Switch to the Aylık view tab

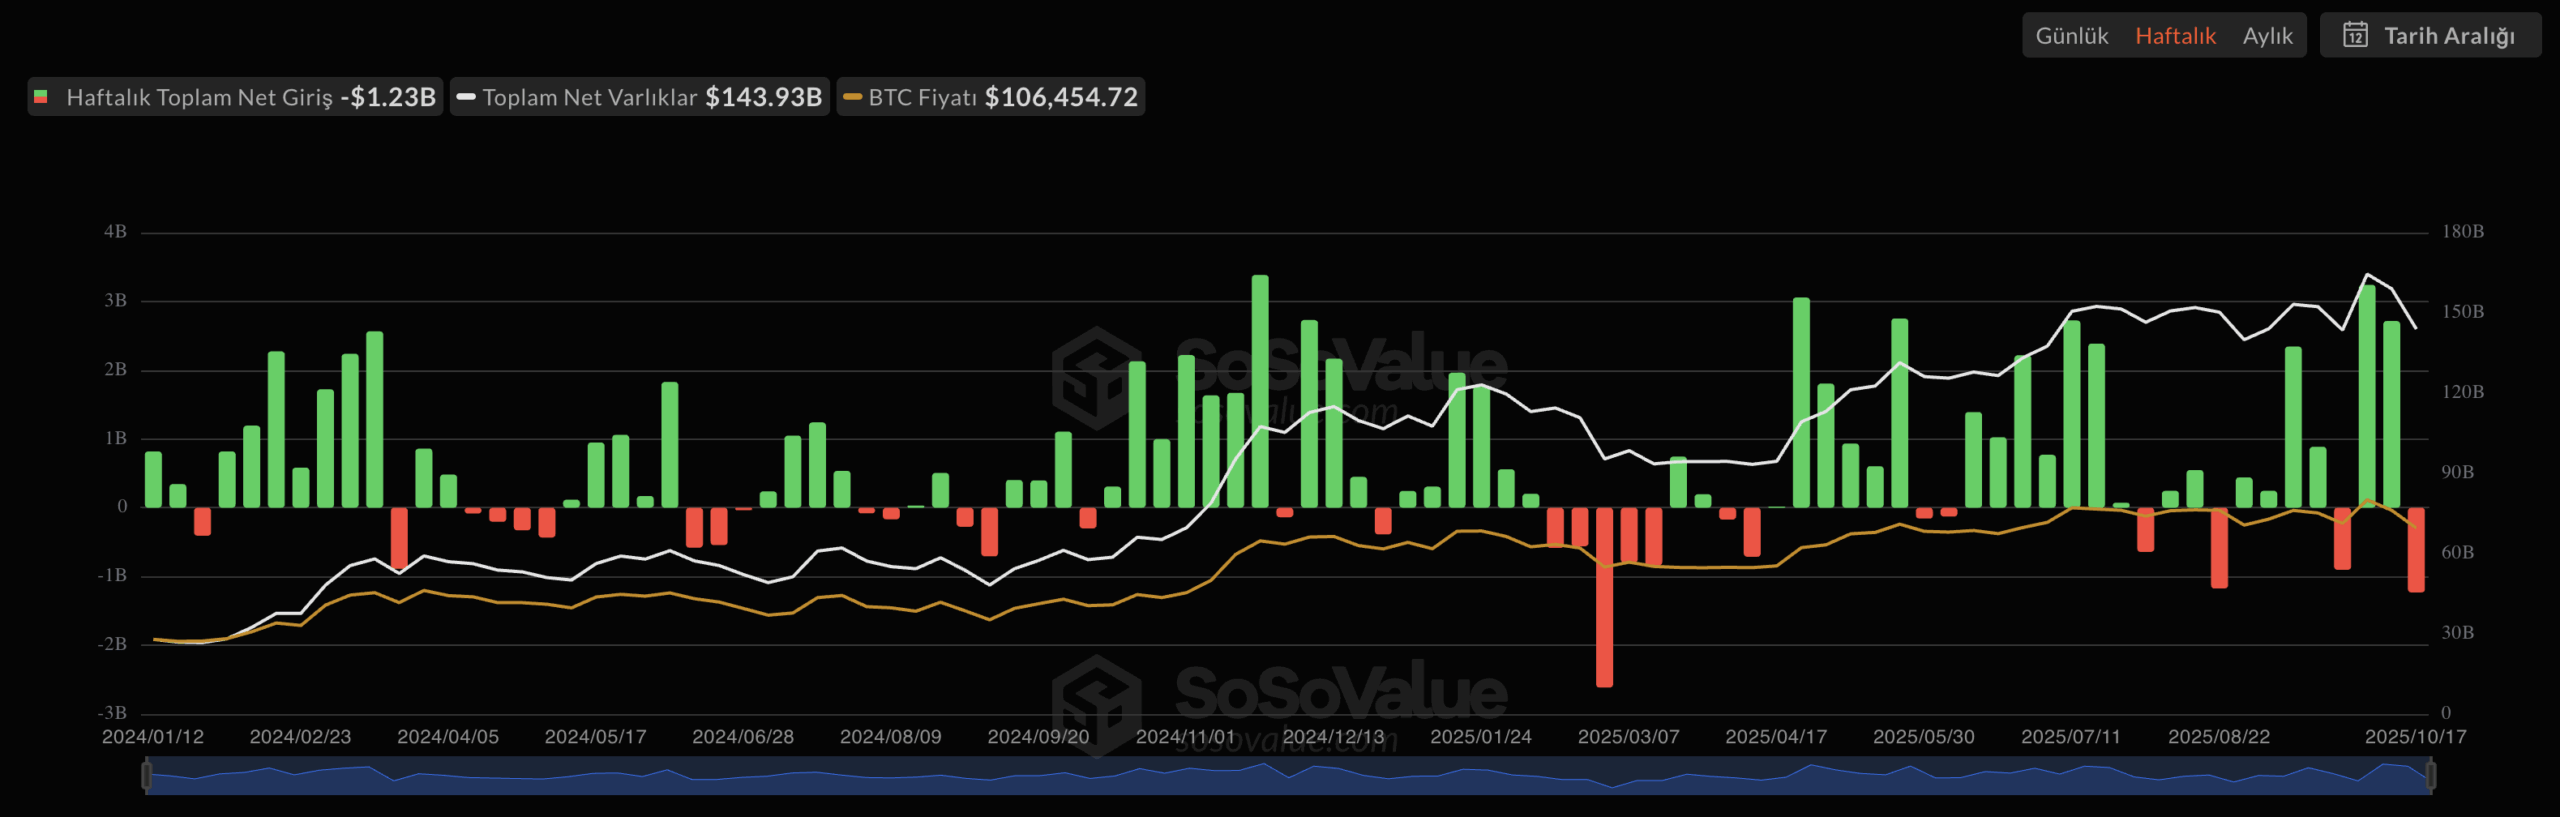point(2267,36)
